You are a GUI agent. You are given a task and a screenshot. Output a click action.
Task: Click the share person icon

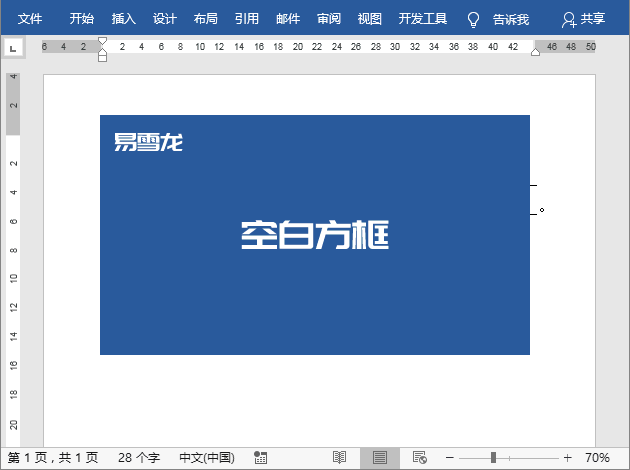click(x=569, y=20)
